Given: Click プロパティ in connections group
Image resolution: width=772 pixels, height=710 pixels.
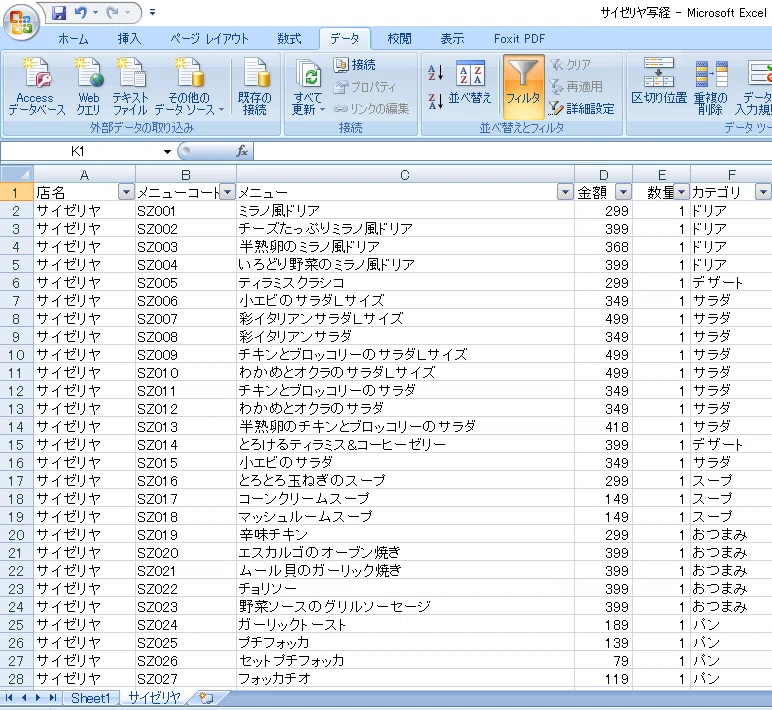Looking at the screenshot, I should (x=364, y=87).
